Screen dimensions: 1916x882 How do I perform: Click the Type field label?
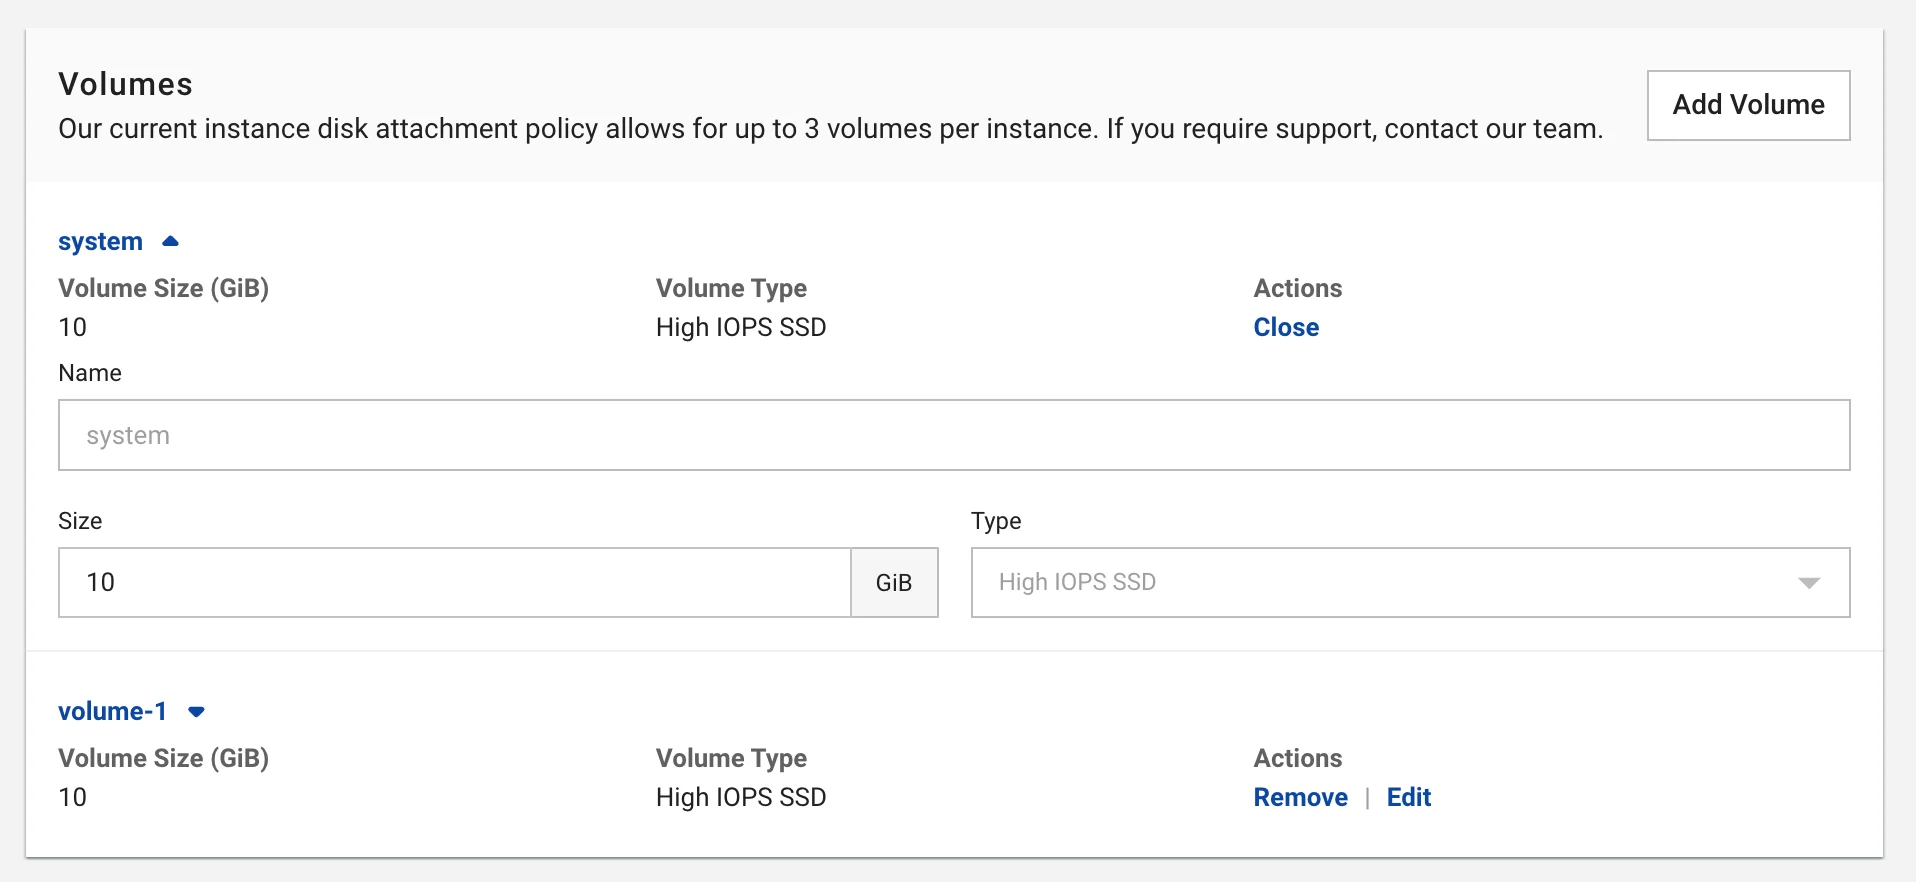(996, 521)
